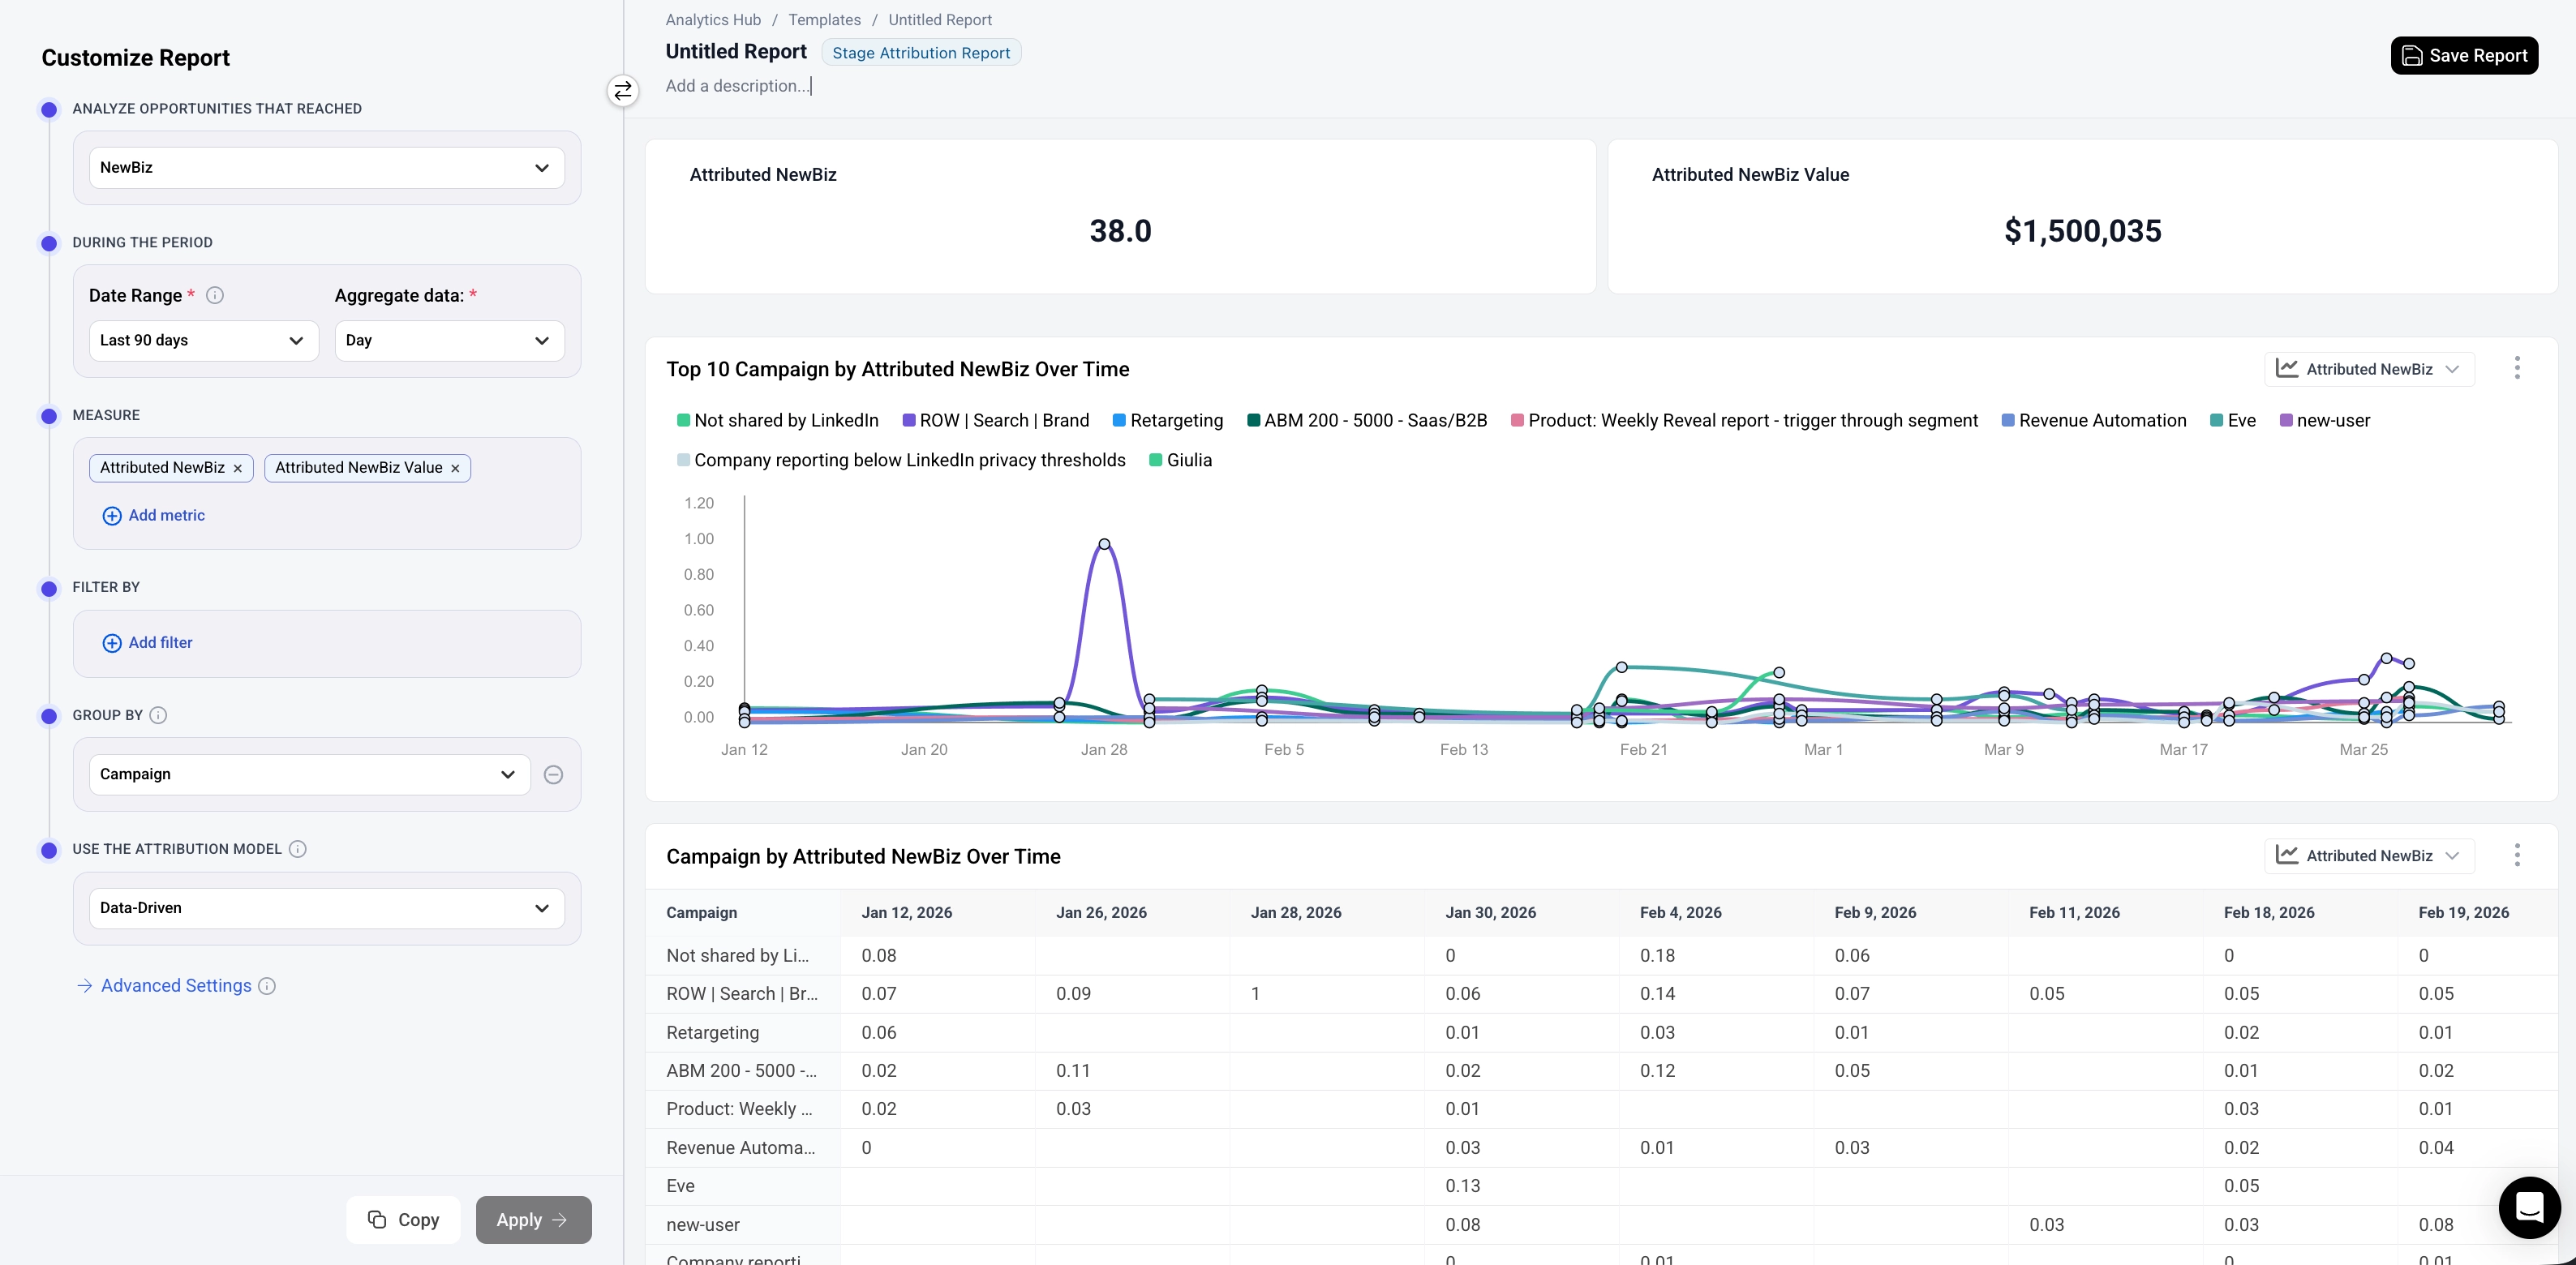This screenshot has height=1265, width=2576.
Task: Open the Data-Driven attribution model dropdown
Action: (326, 908)
